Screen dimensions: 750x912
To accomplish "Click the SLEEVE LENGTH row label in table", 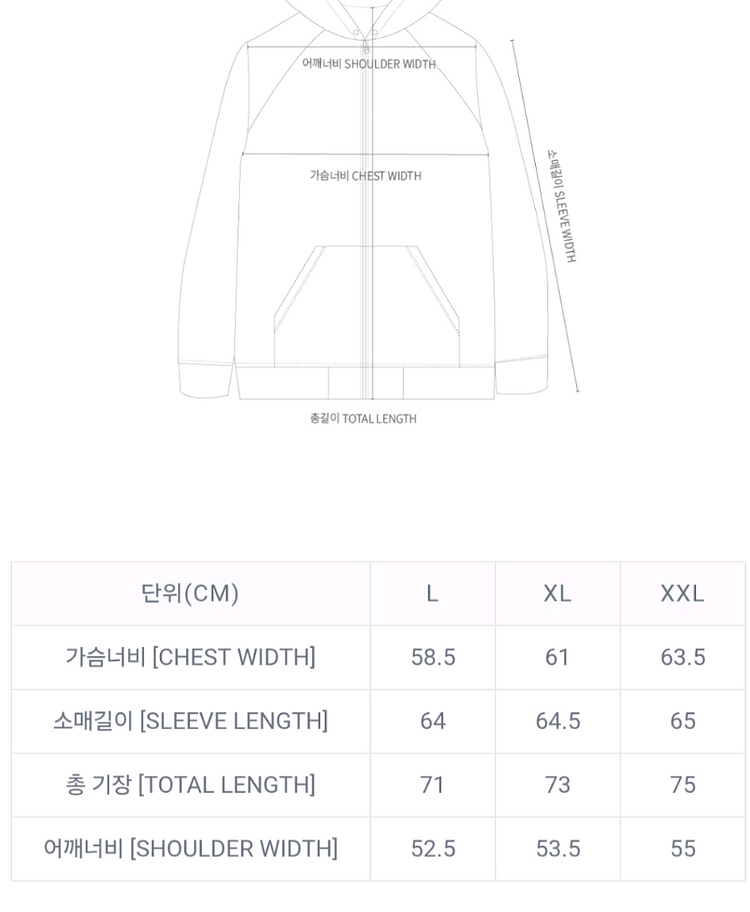I will coord(190,721).
